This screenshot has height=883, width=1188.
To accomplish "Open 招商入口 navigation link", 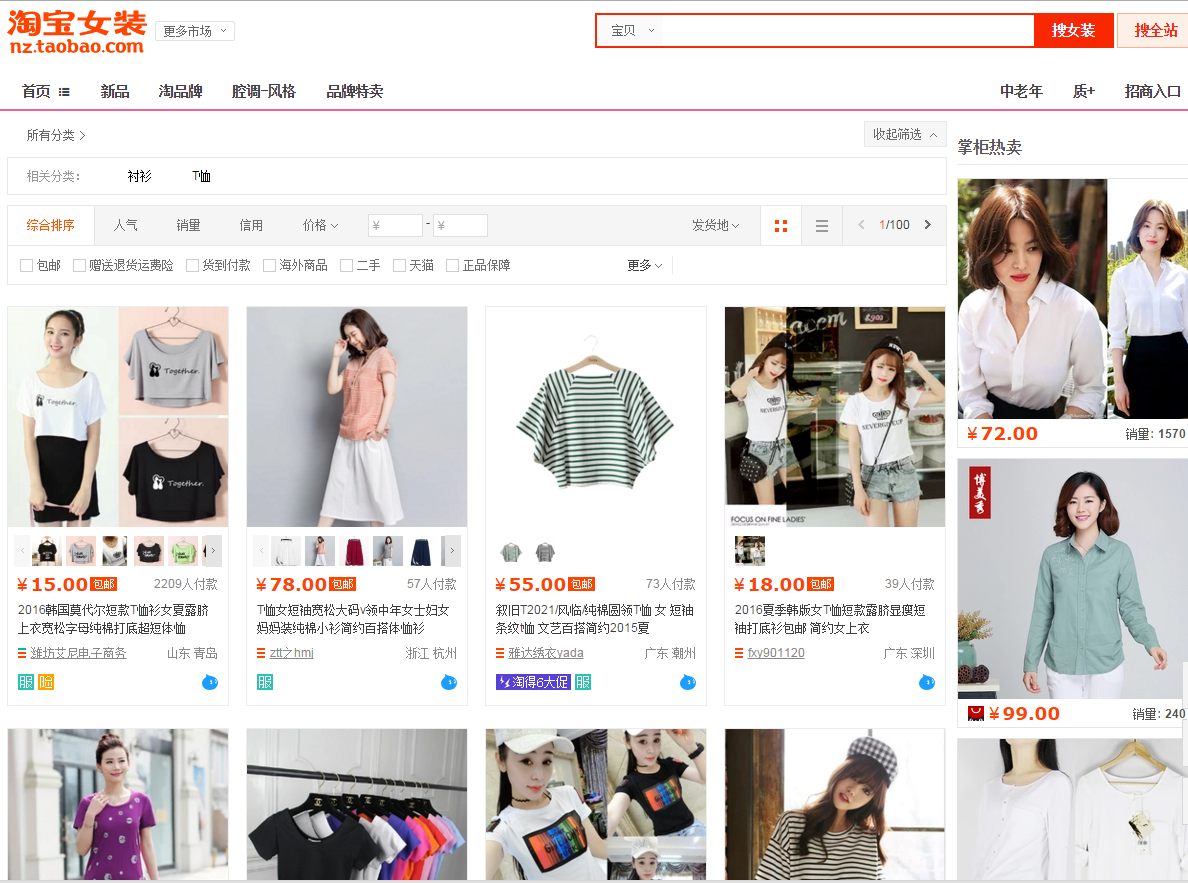I will pos(1152,92).
